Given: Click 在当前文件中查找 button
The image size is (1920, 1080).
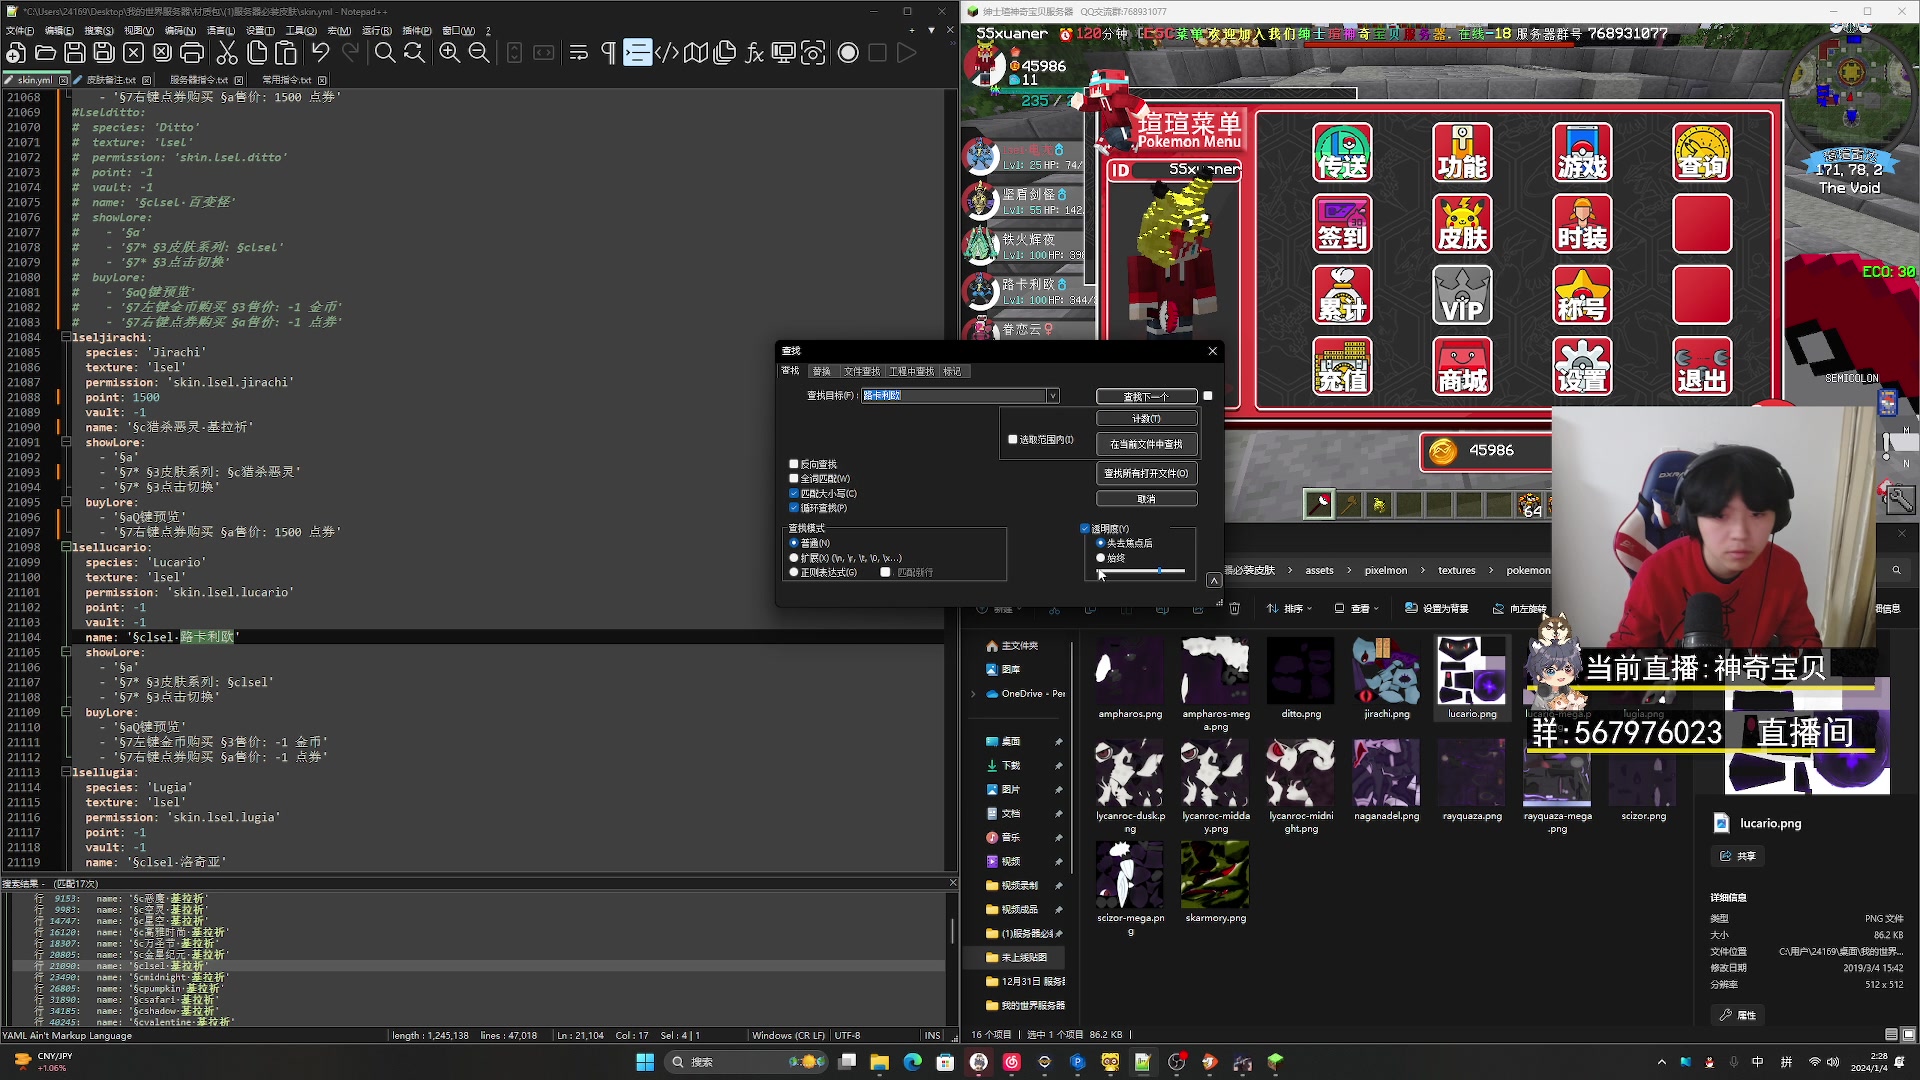Looking at the screenshot, I should [x=1146, y=444].
